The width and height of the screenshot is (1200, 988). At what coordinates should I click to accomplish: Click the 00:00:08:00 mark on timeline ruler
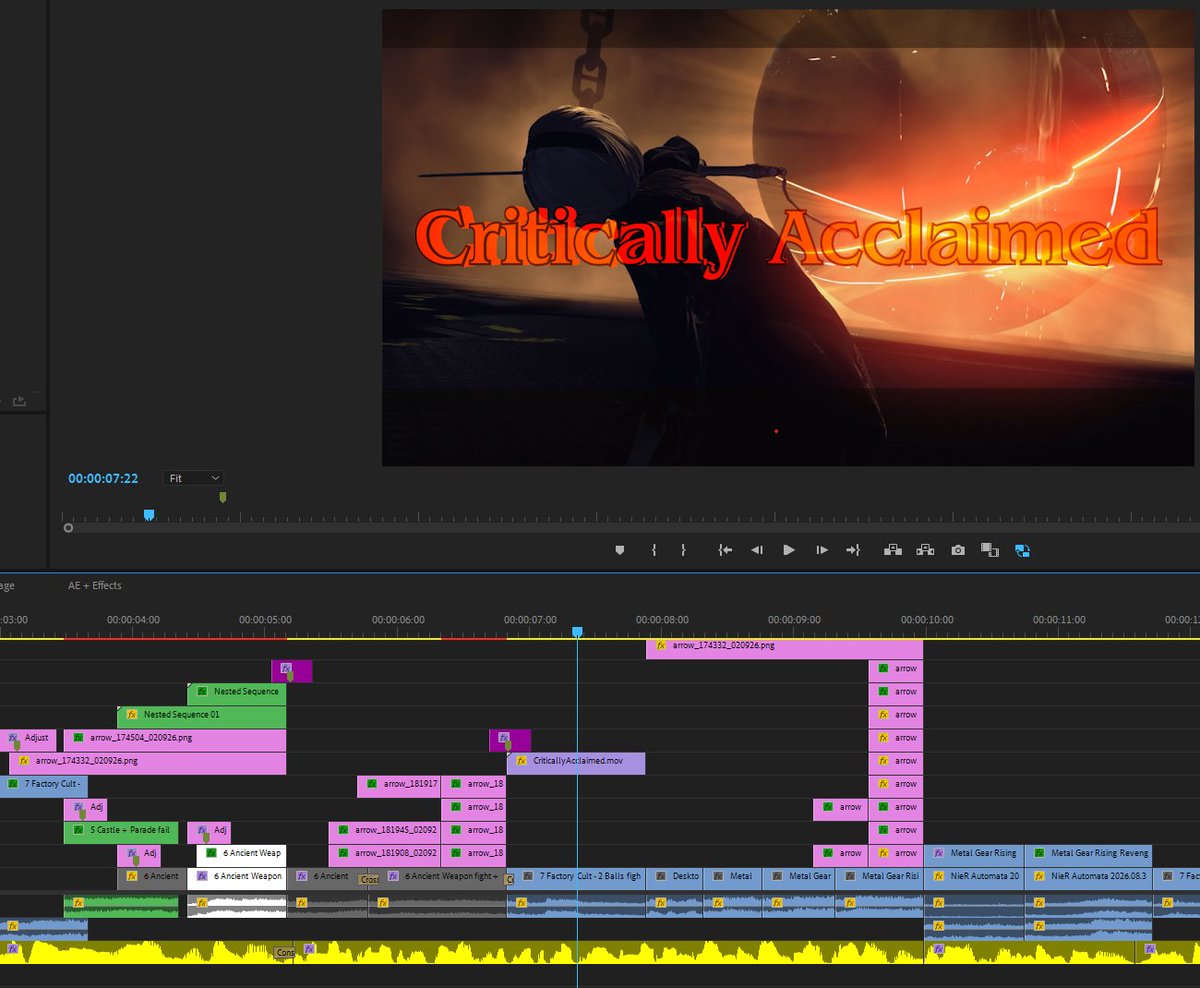[662, 619]
